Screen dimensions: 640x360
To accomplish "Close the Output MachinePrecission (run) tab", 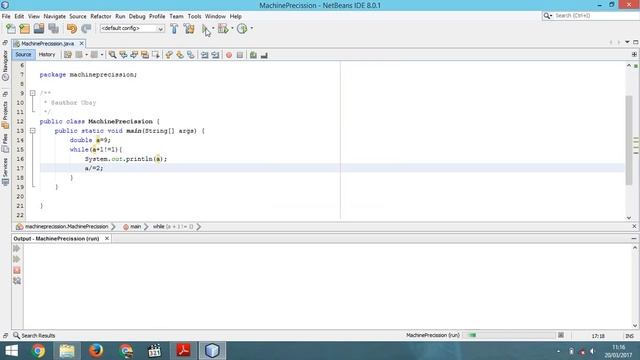I will pyautogui.click(x=107, y=238).
